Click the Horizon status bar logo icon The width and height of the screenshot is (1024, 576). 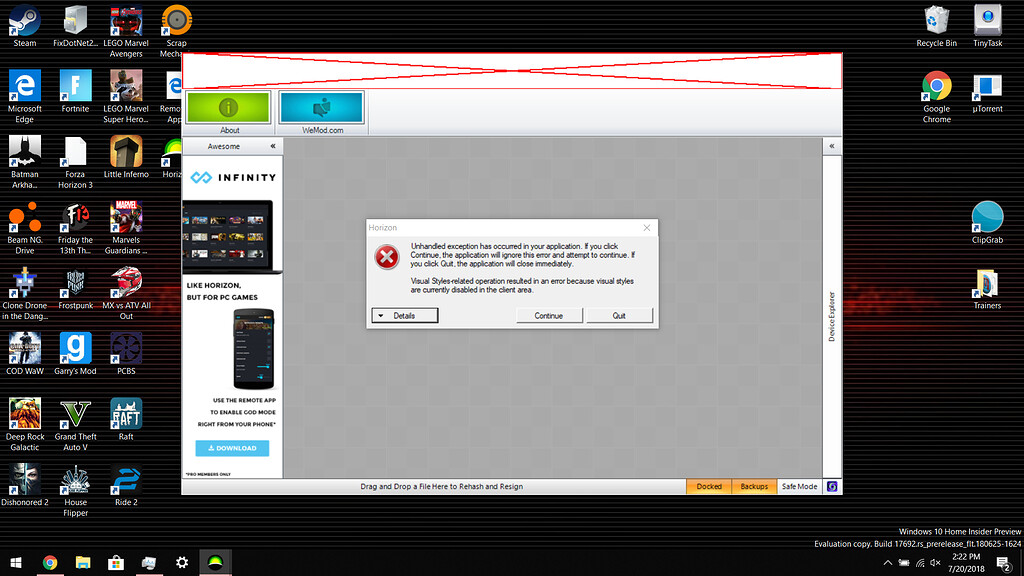(x=832, y=487)
